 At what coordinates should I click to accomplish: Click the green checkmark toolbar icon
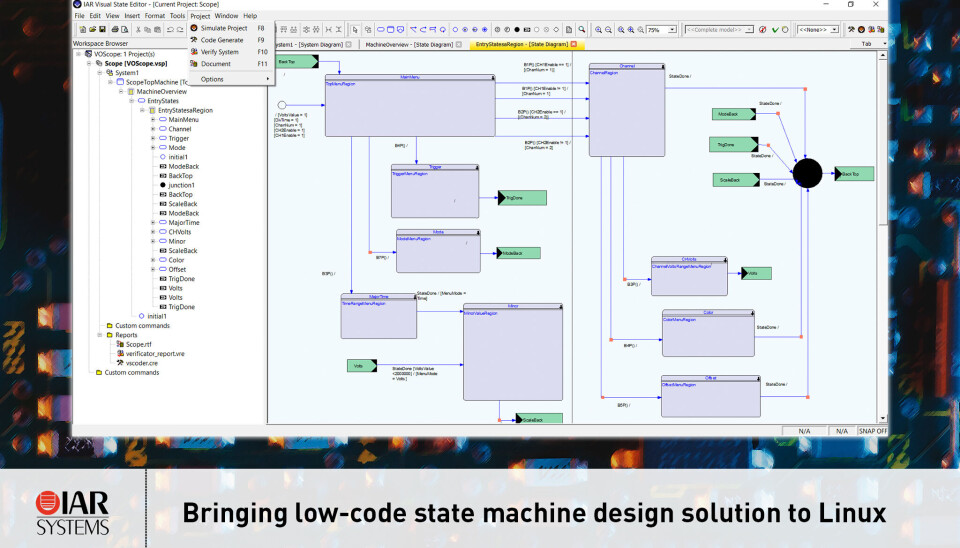click(x=775, y=29)
